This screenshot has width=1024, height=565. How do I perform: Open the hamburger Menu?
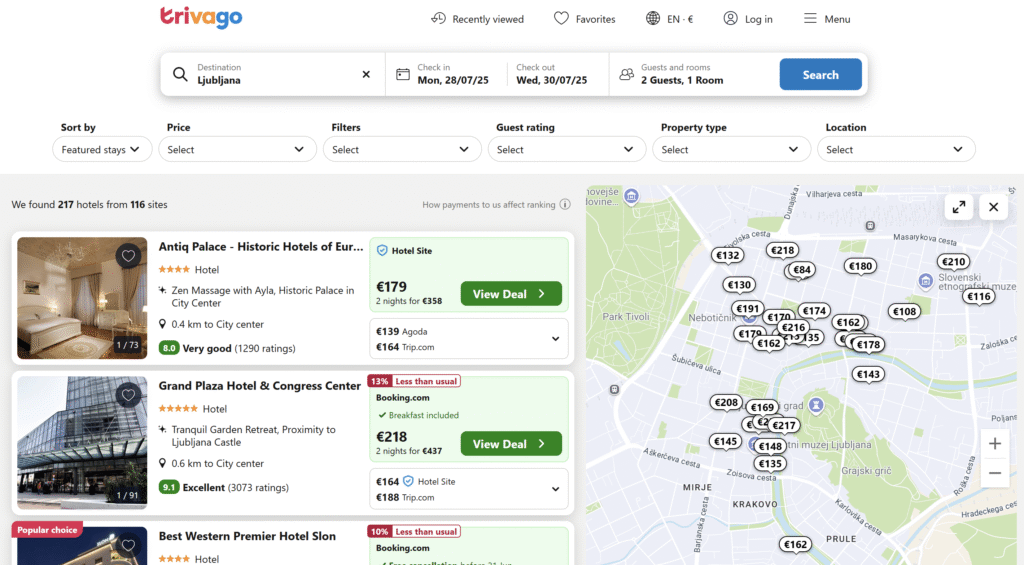click(x=827, y=19)
